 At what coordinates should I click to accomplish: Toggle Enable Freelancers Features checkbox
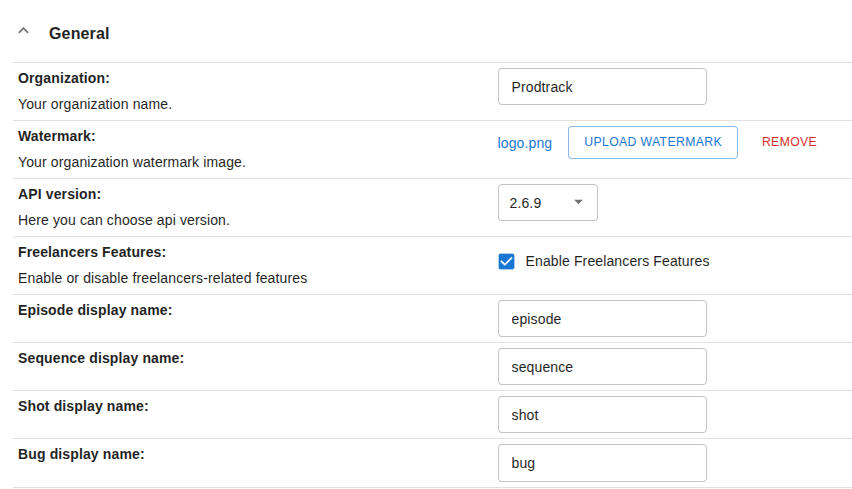click(506, 261)
